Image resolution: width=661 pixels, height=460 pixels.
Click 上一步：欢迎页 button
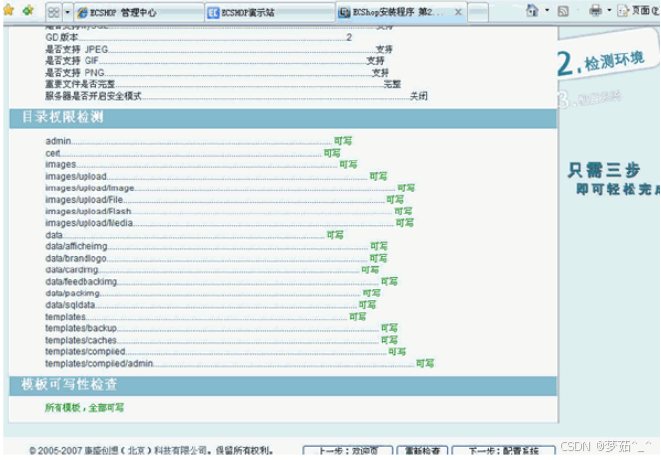click(348, 451)
